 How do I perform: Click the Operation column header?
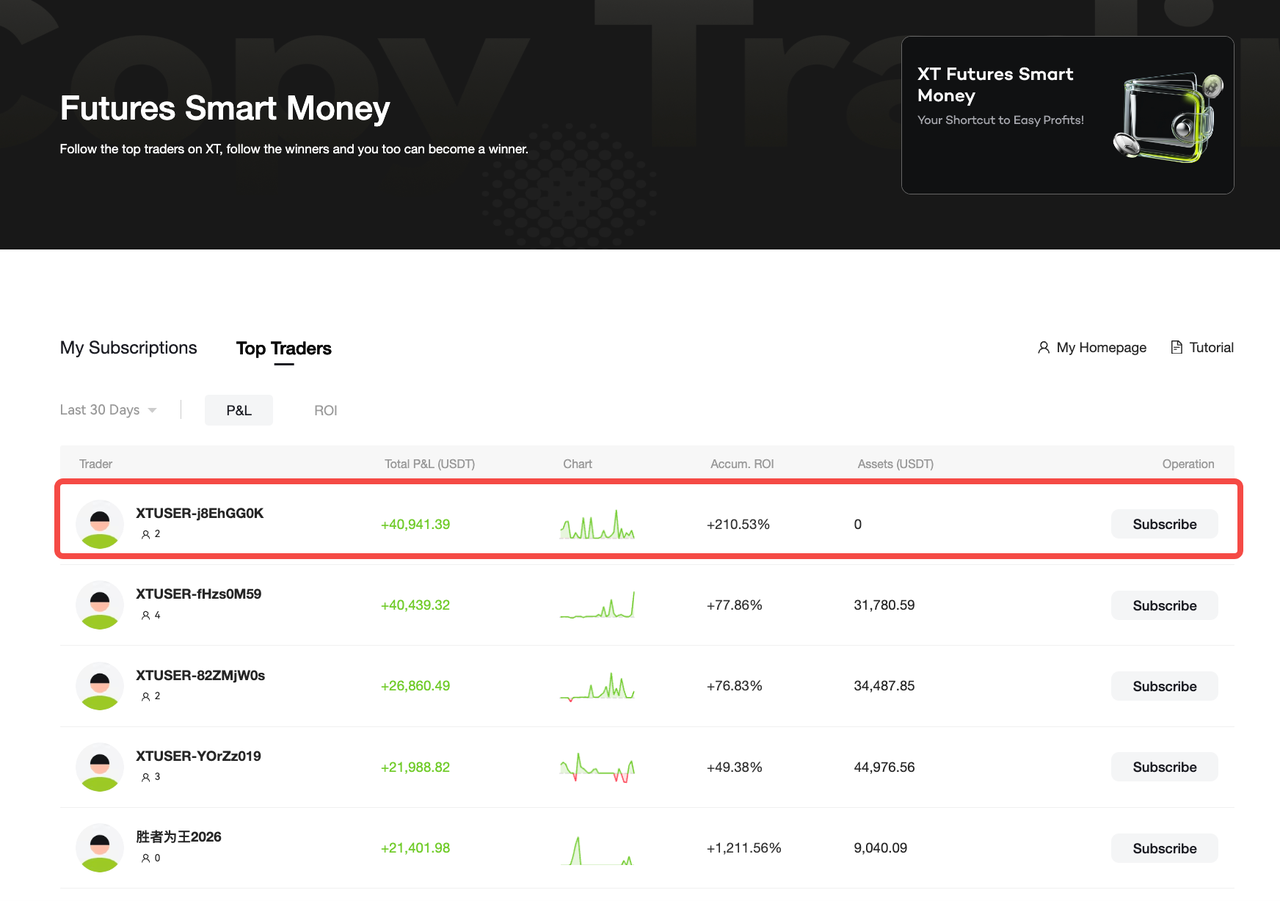1188,464
